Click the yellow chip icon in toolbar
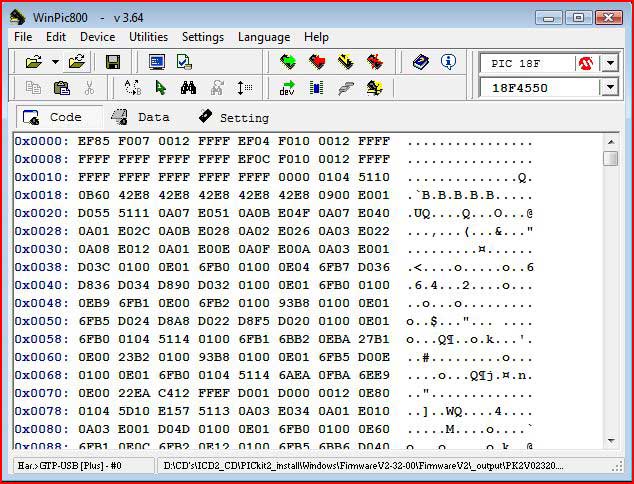This screenshot has width=634, height=484. coord(346,62)
